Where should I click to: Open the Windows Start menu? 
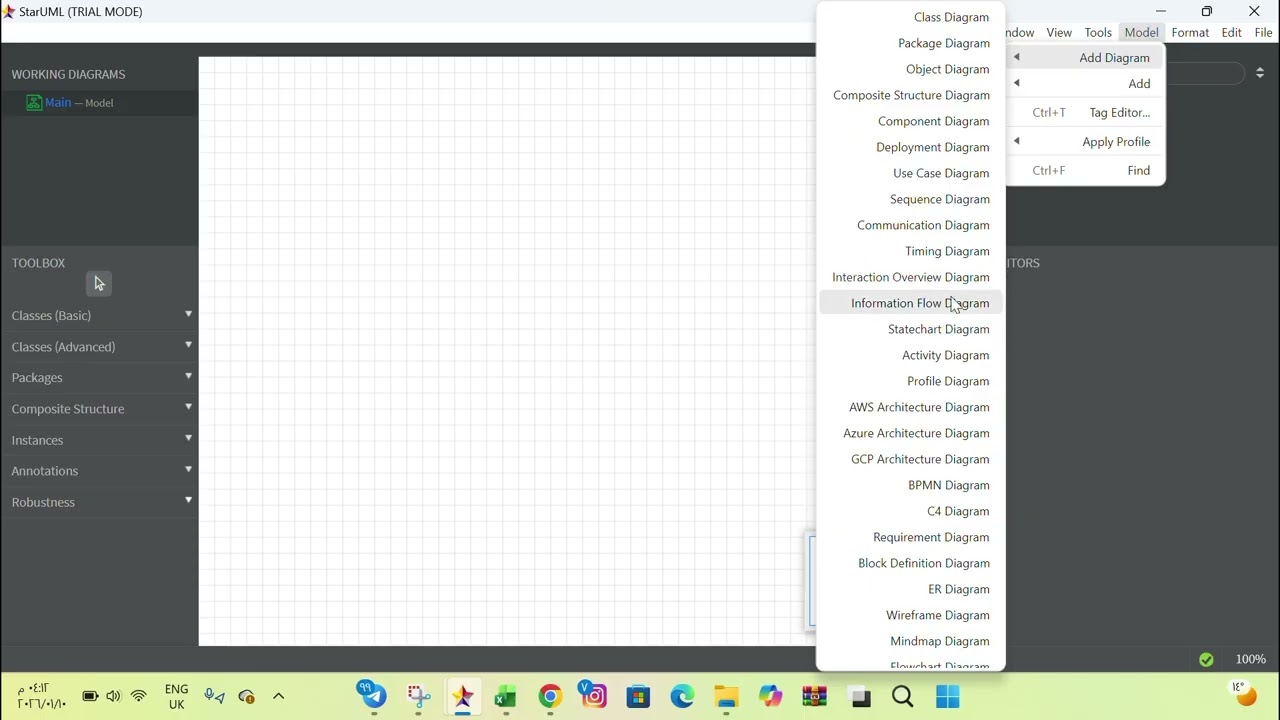947,696
